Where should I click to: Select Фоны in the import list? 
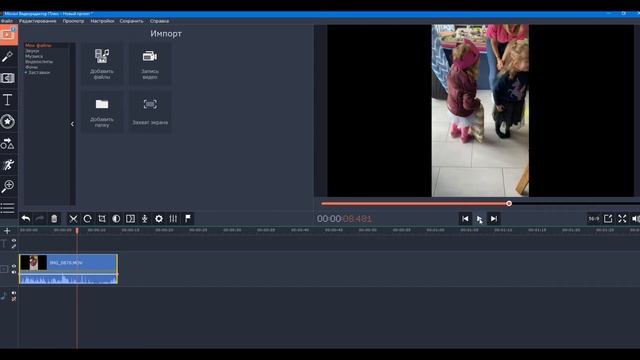point(31,67)
